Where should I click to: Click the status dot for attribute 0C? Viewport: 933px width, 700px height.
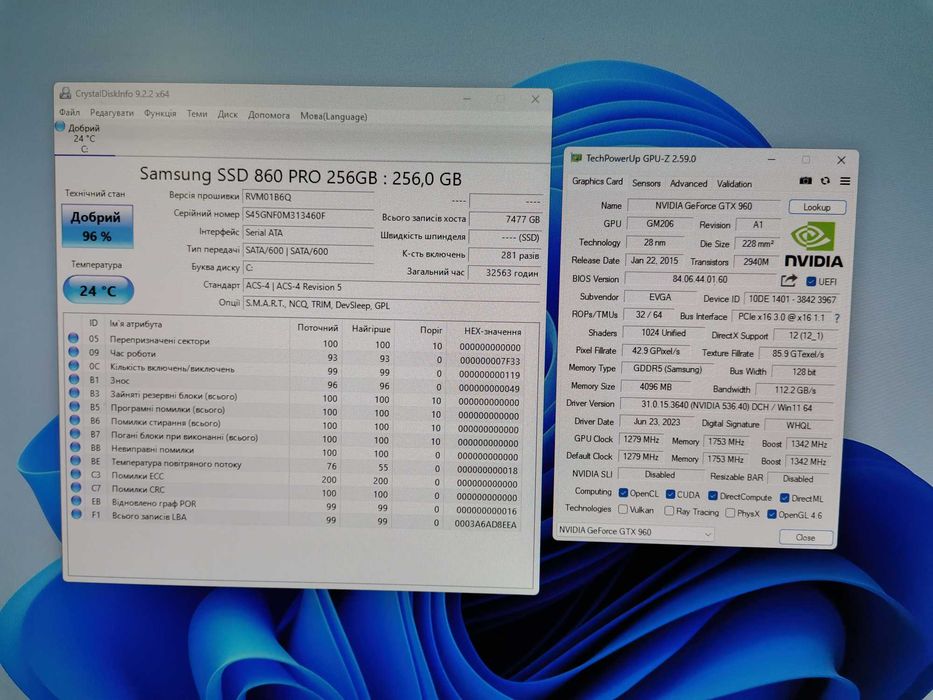(x=73, y=365)
